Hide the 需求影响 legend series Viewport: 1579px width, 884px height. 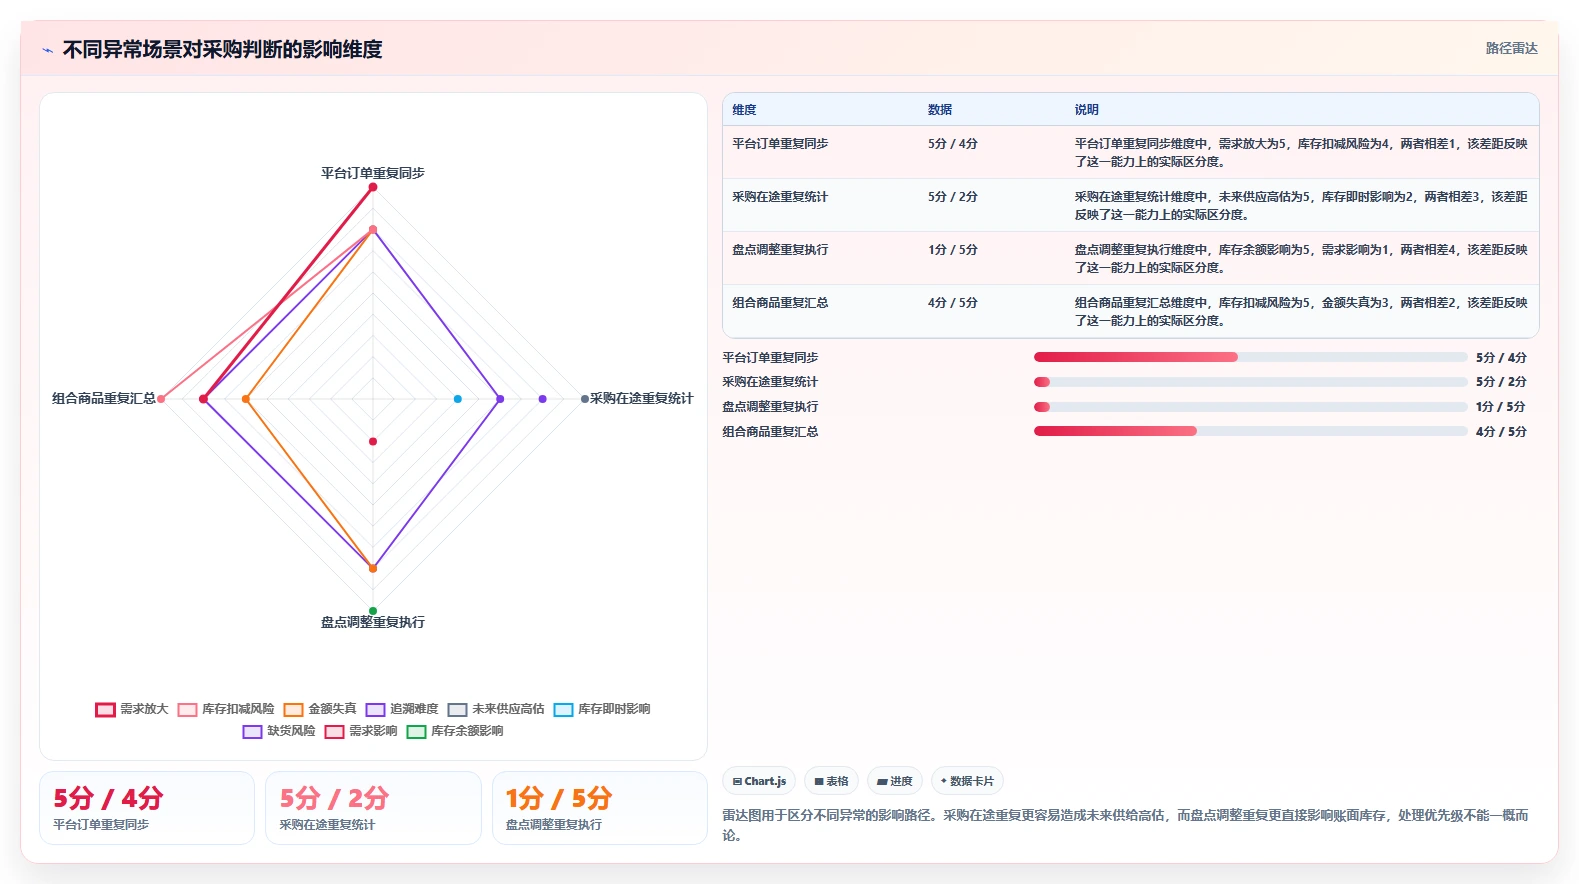coord(361,731)
